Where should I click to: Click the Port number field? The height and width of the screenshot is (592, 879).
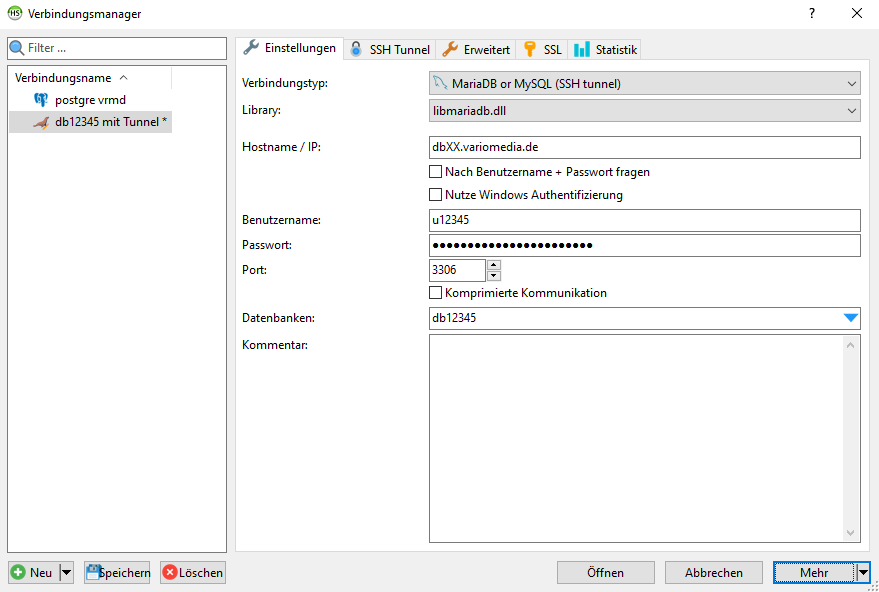tap(457, 270)
